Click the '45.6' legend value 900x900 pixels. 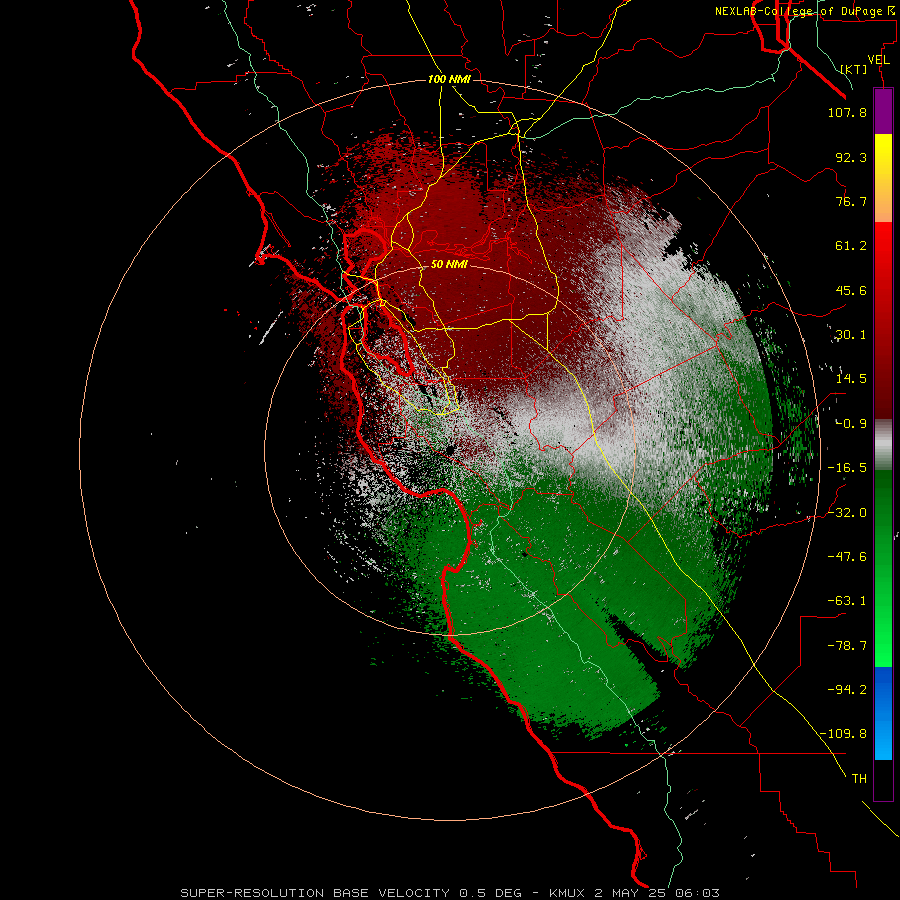[851, 290]
